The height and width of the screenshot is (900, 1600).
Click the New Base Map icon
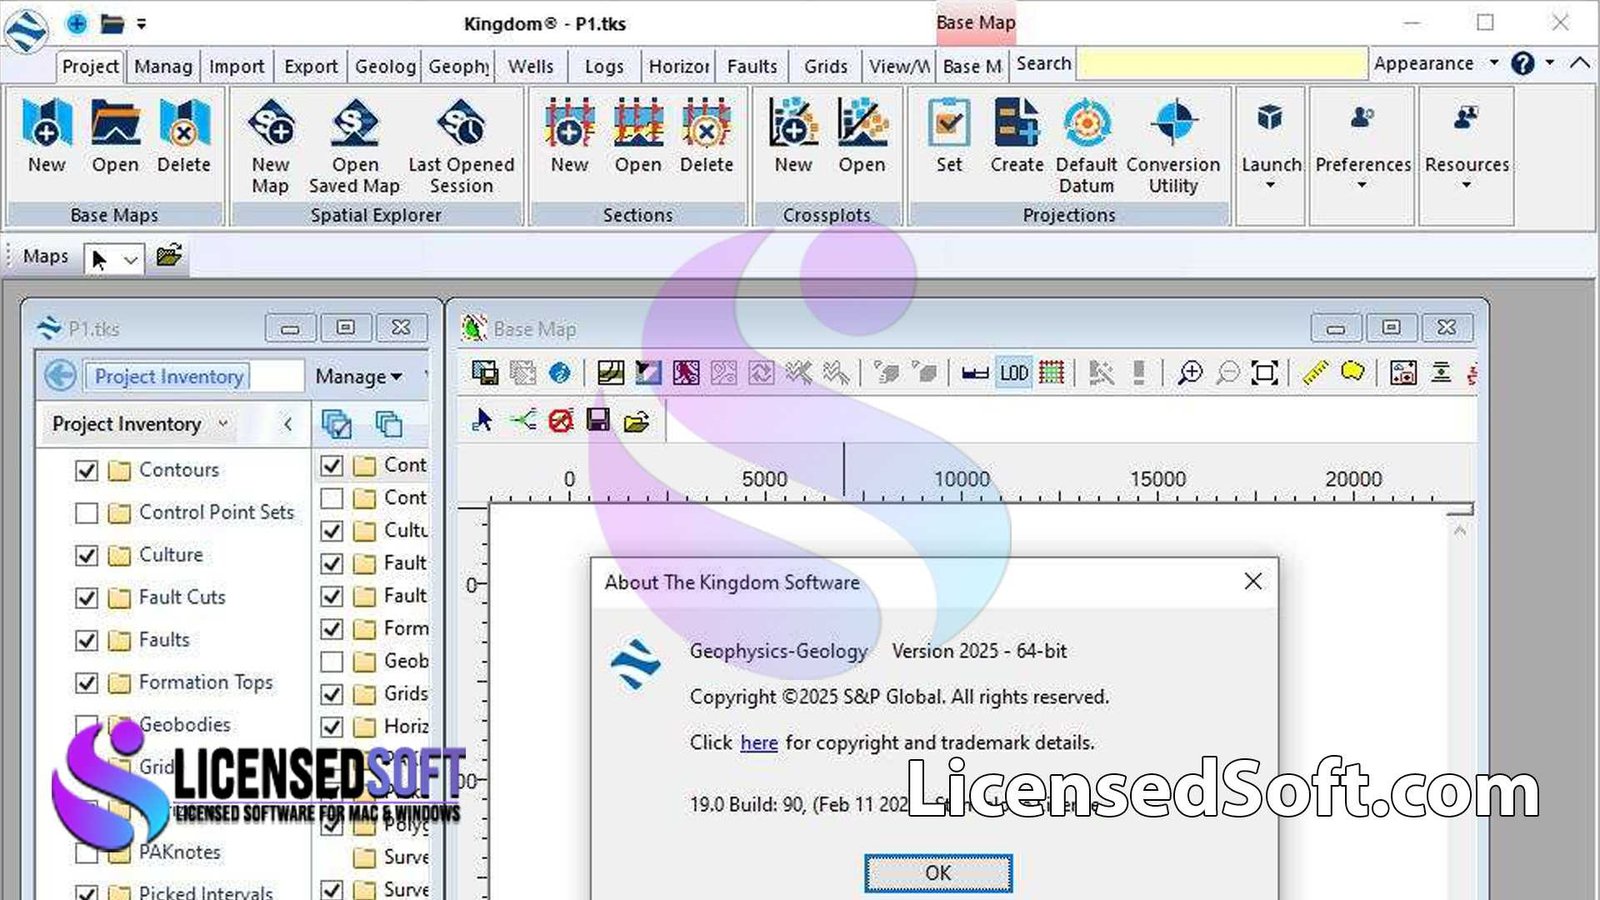point(46,124)
